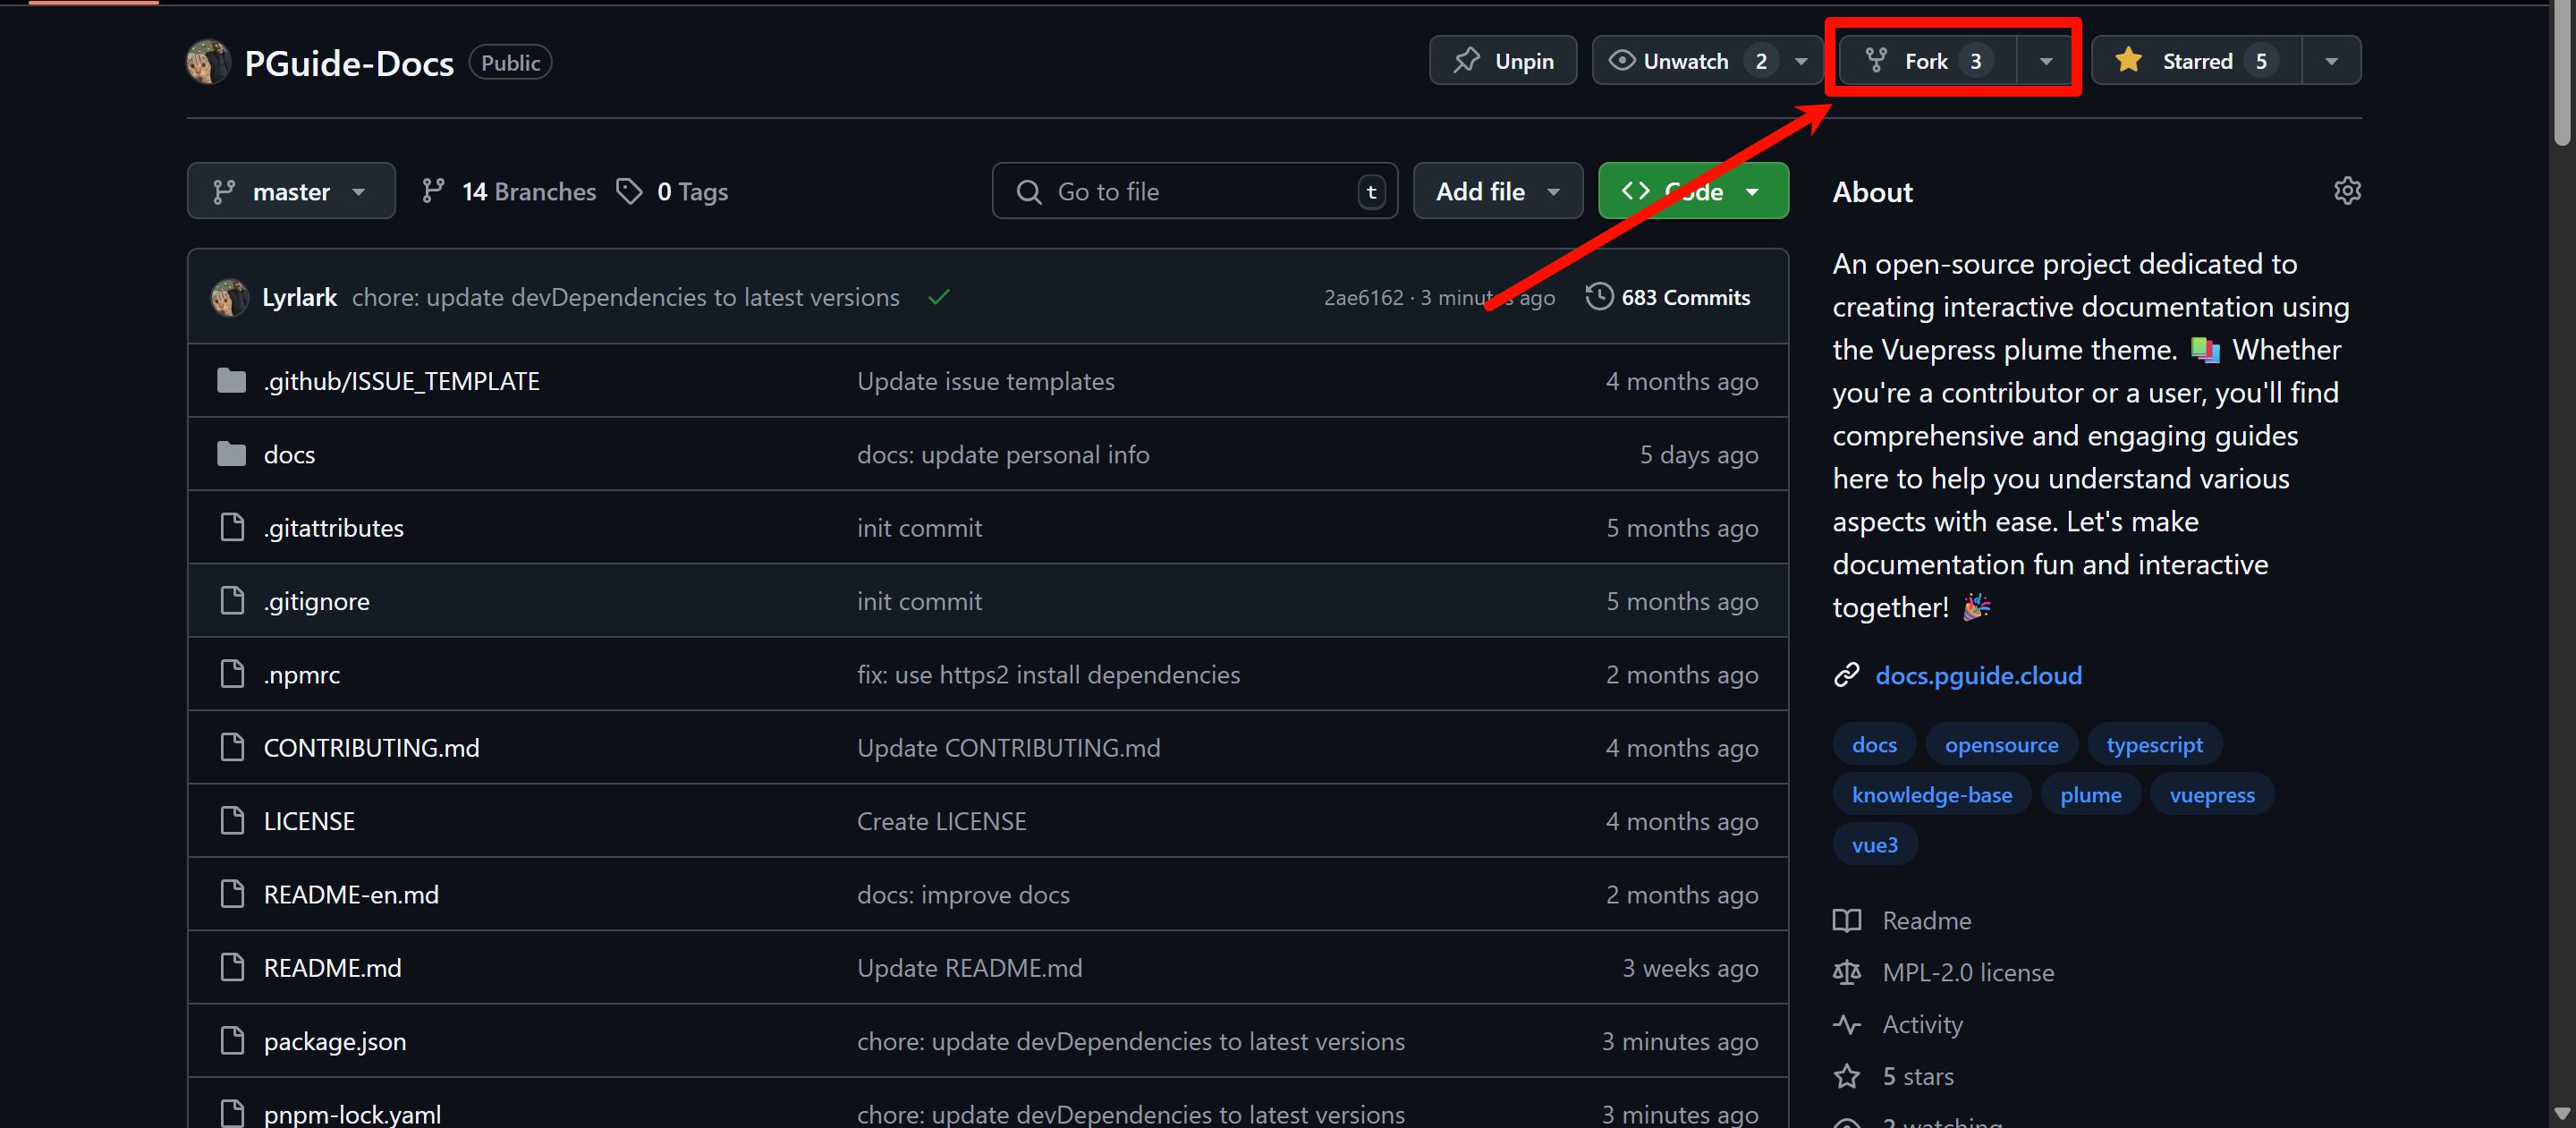Open the pnpm-lock.yaml file

click(x=352, y=1114)
